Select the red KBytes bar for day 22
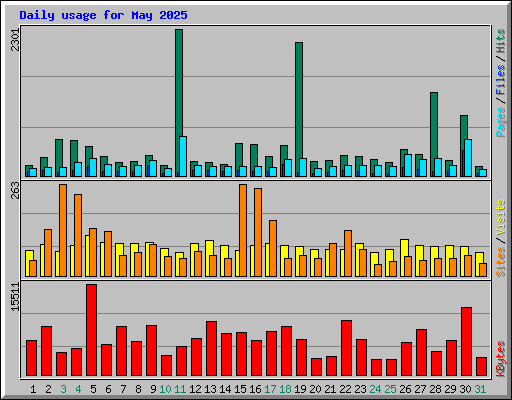Screen dimensions: 512x400 (346, 348)
